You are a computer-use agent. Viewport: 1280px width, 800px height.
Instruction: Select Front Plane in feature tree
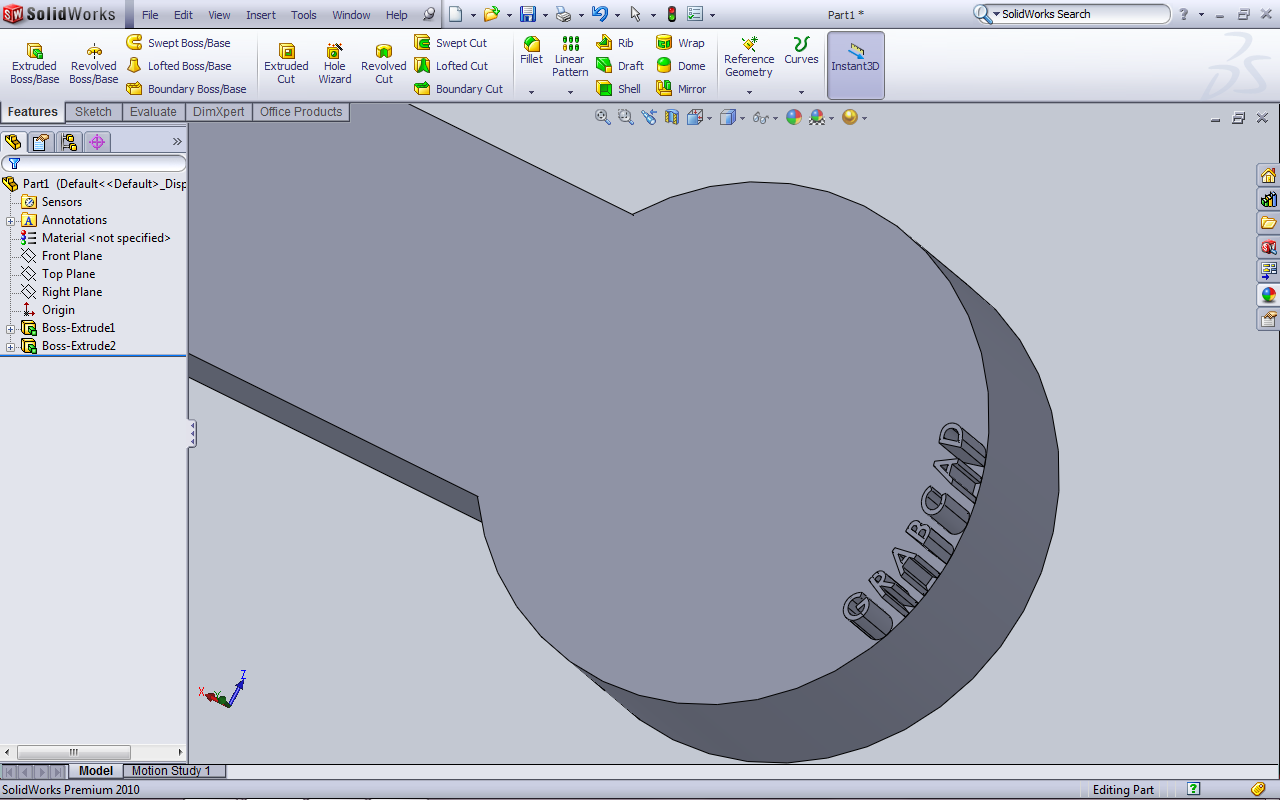click(71, 256)
